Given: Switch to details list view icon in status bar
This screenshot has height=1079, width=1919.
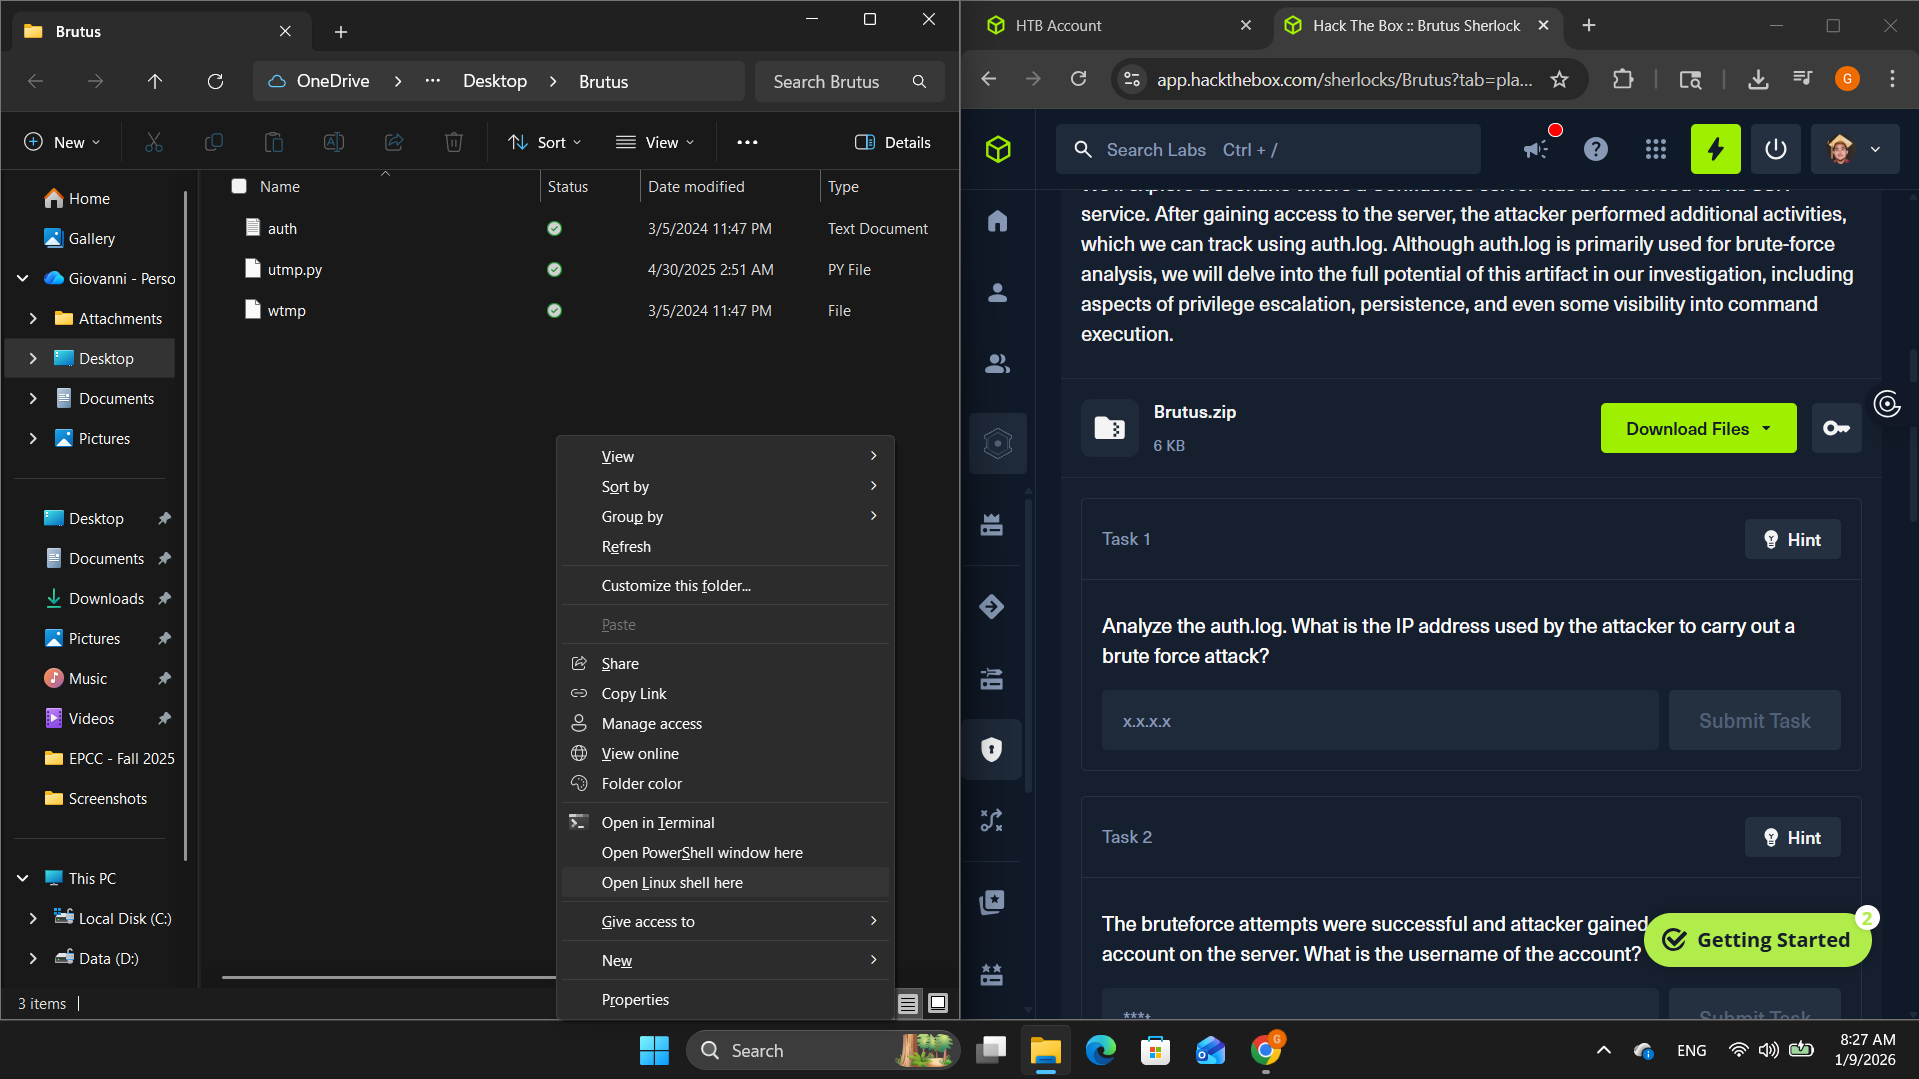Looking at the screenshot, I should pyautogui.click(x=908, y=1003).
